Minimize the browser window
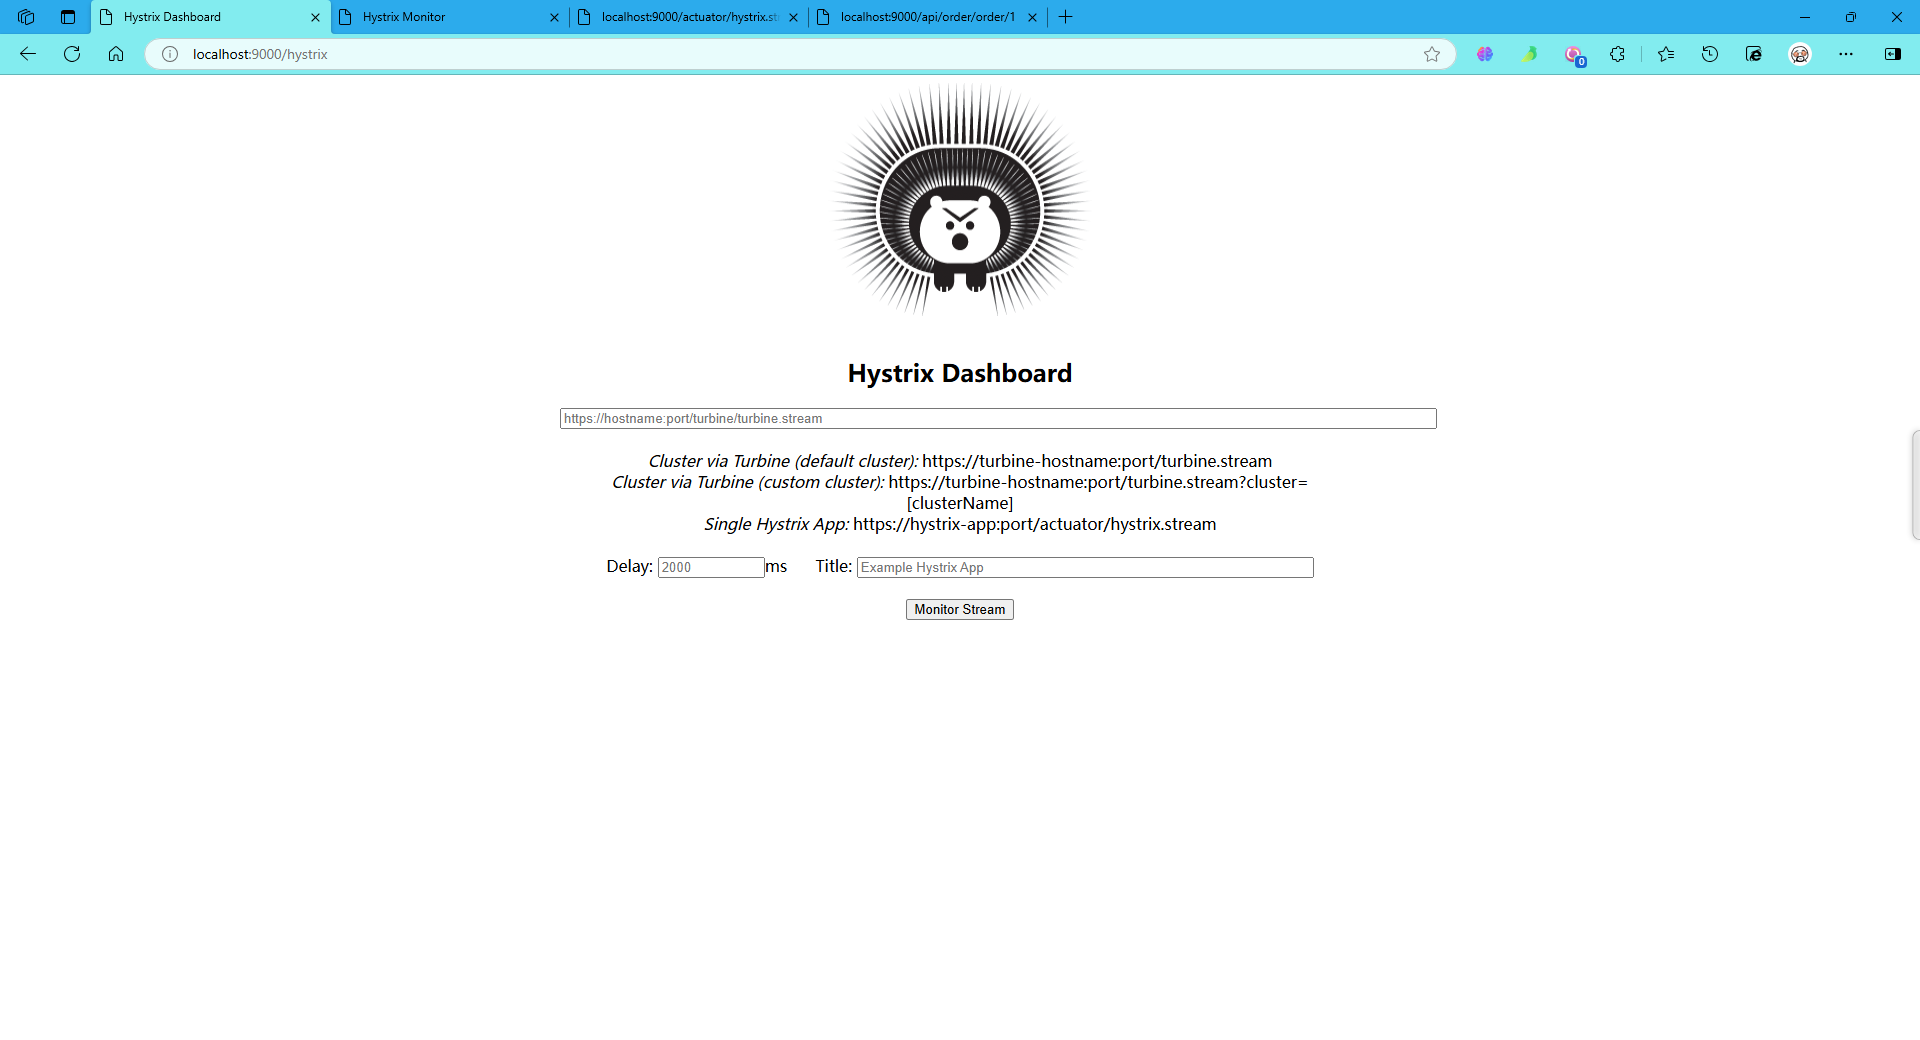Viewport: 1920px width, 1040px height. (x=1805, y=17)
